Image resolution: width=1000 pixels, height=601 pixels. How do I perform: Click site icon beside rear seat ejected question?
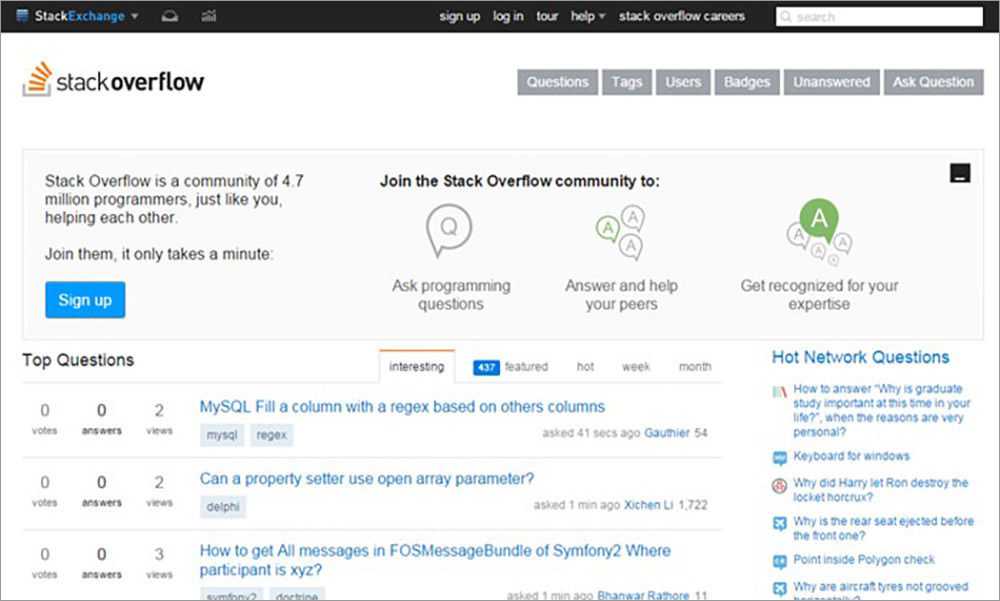pyautogui.click(x=779, y=524)
